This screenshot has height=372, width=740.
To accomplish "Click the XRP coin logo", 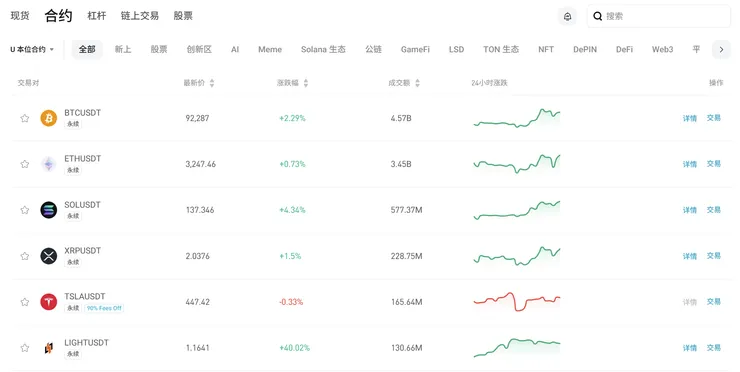I will (x=49, y=256).
